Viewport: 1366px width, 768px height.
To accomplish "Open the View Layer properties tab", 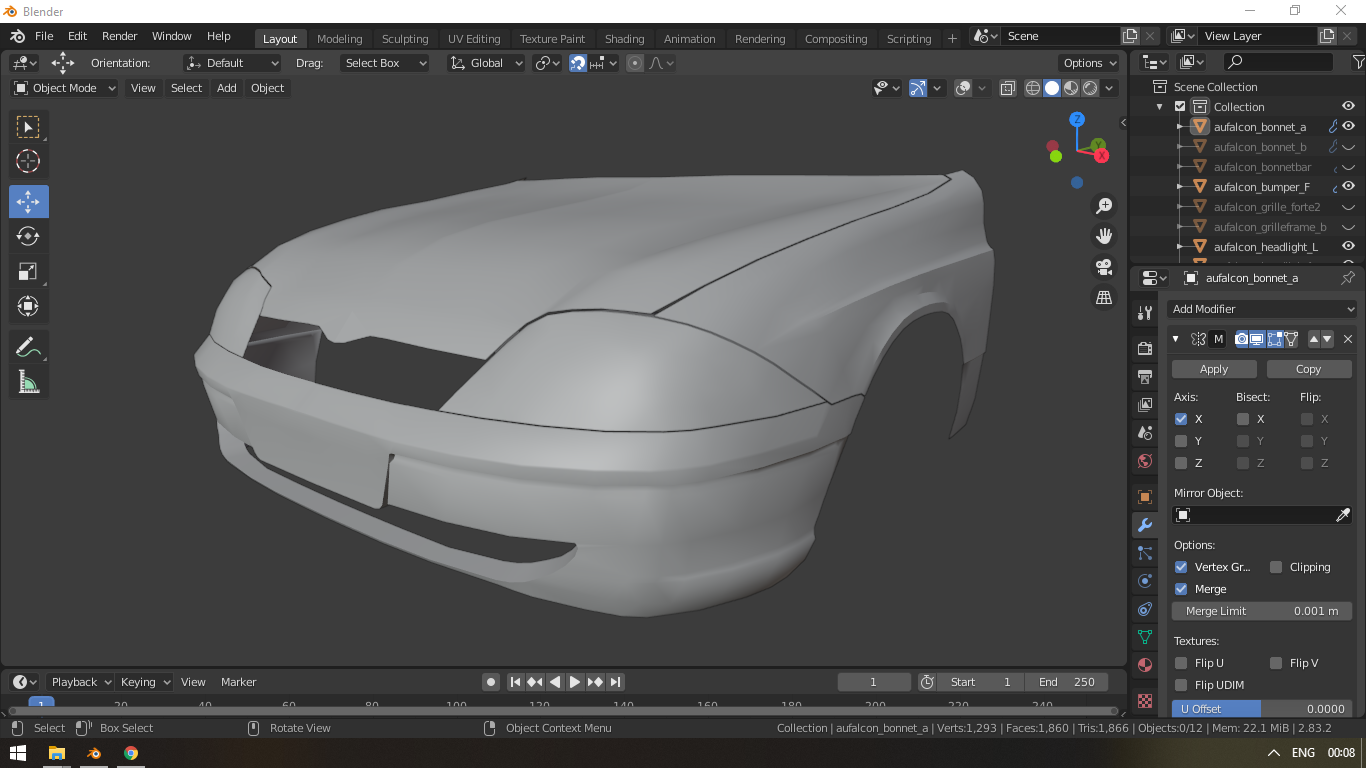I will click(x=1145, y=405).
